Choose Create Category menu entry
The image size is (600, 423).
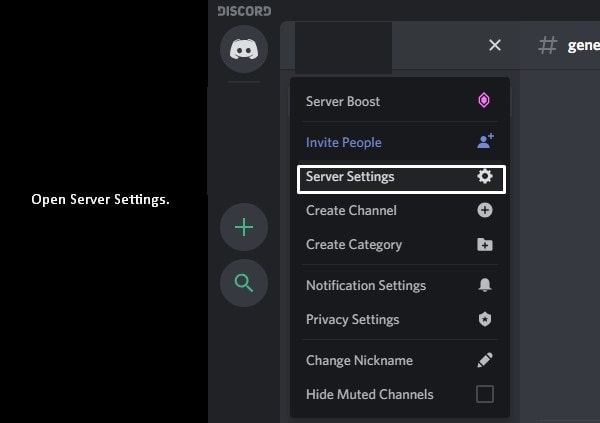click(400, 244)
